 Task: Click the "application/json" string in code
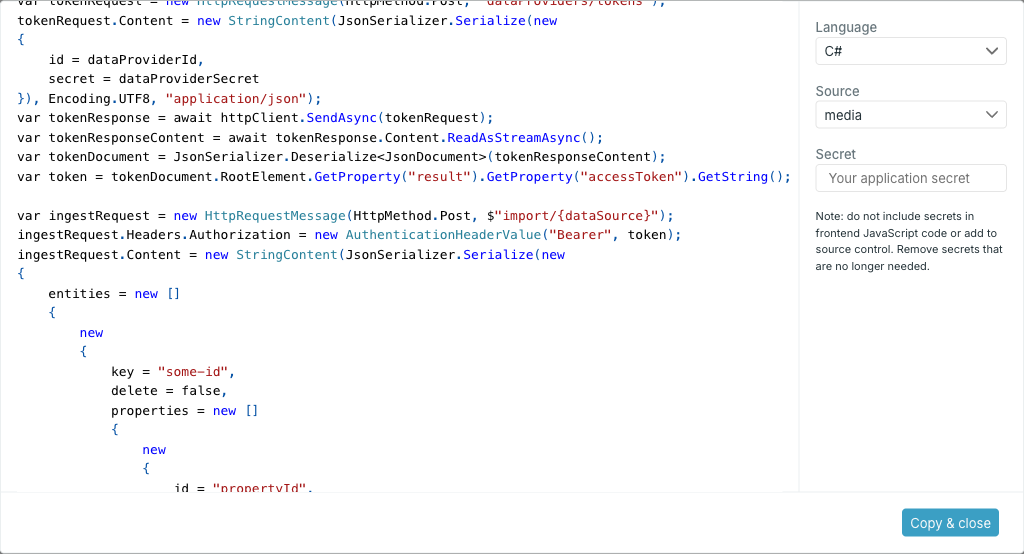[x=236, y=99]
